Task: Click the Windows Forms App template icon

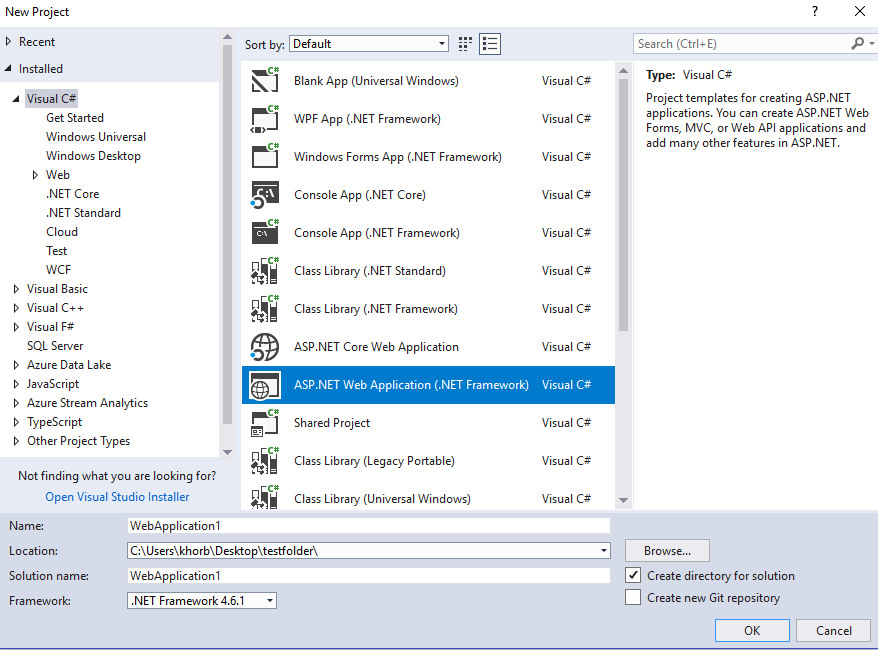Action: click(x=265, y=156)
